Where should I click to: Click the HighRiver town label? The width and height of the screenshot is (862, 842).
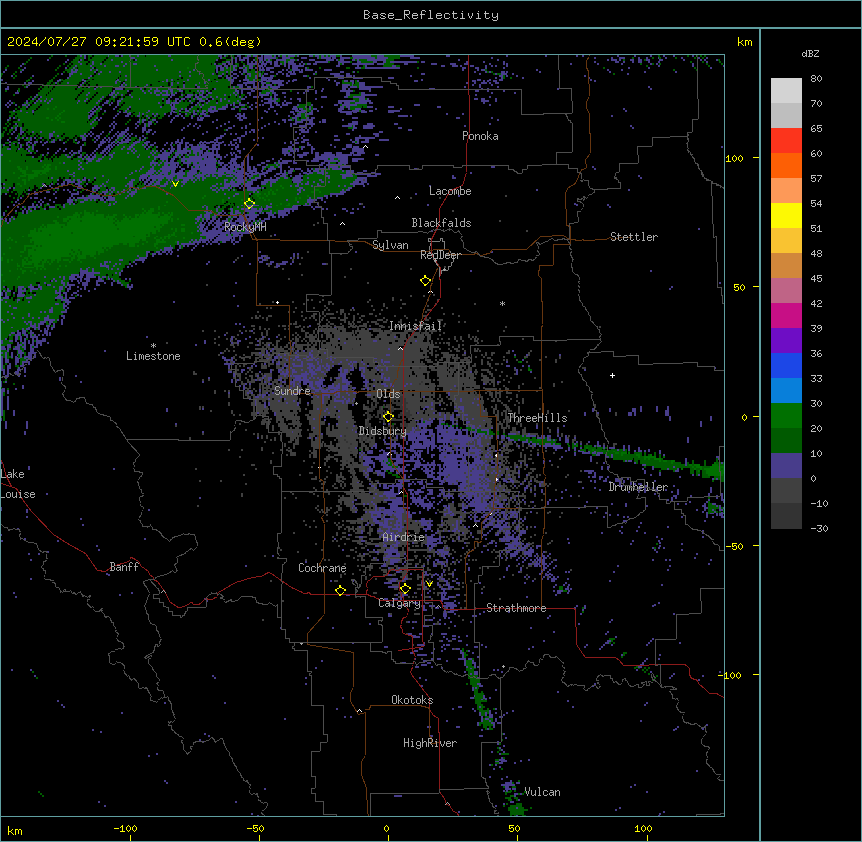(x=430, y=743)
